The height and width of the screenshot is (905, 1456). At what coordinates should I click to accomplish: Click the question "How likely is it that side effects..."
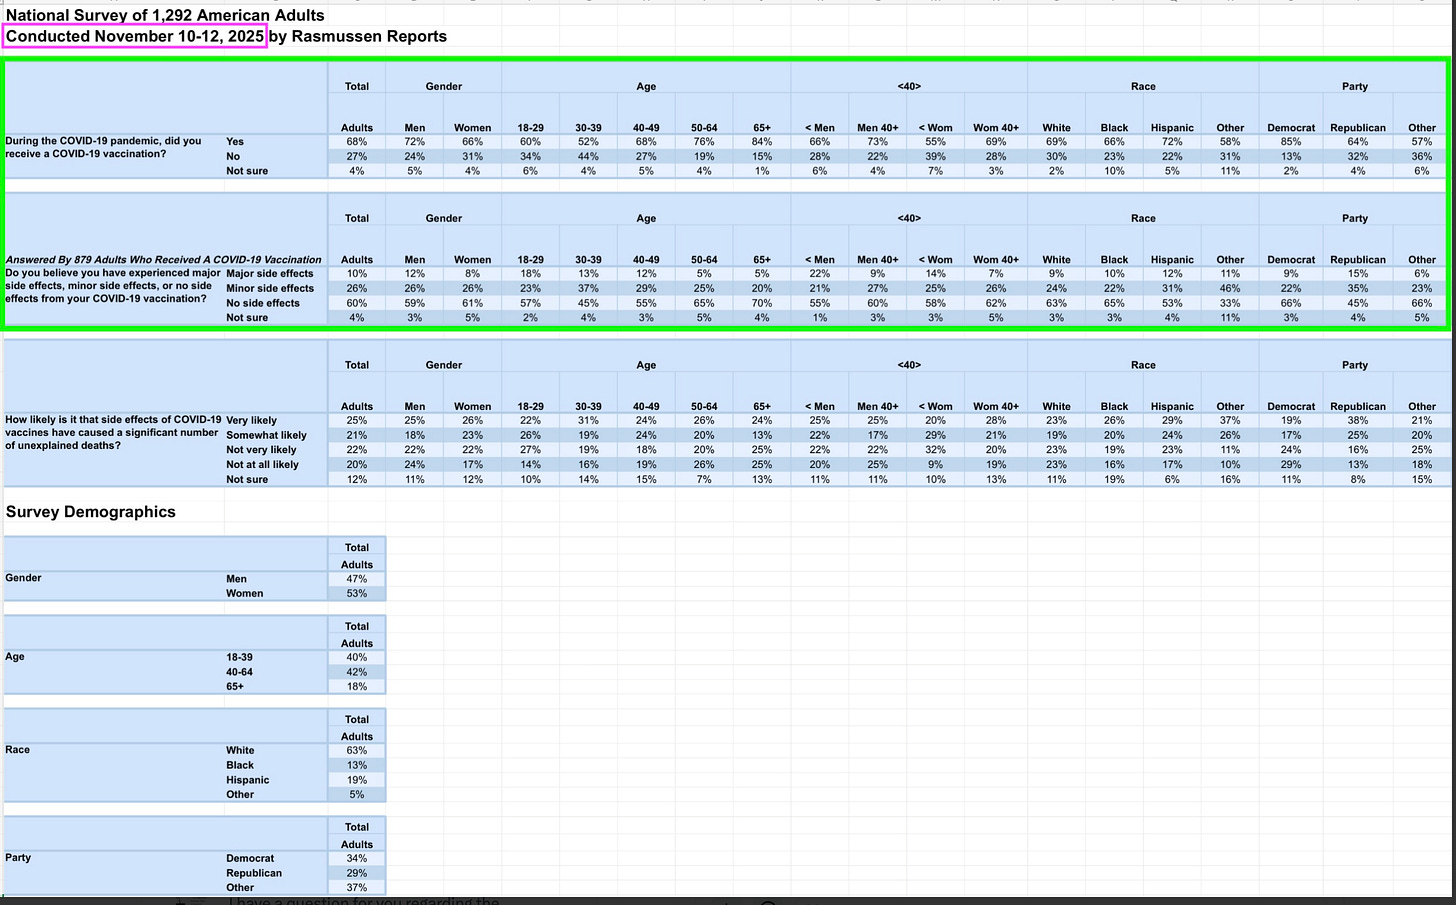point(112,432)
